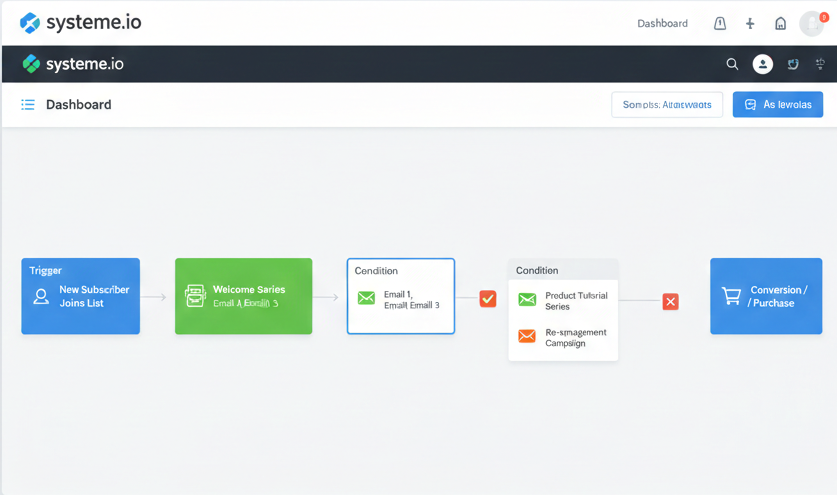Click the white outlined button beside blue button
The width and height of the screenshot is (837, 495).
[x=667, y=105]
